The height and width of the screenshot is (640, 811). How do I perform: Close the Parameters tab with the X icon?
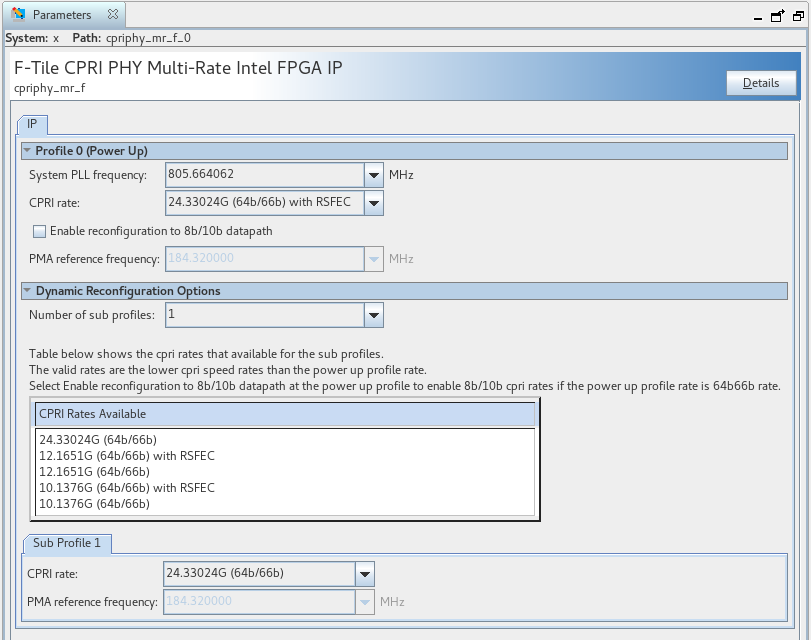tap(112, 14)
